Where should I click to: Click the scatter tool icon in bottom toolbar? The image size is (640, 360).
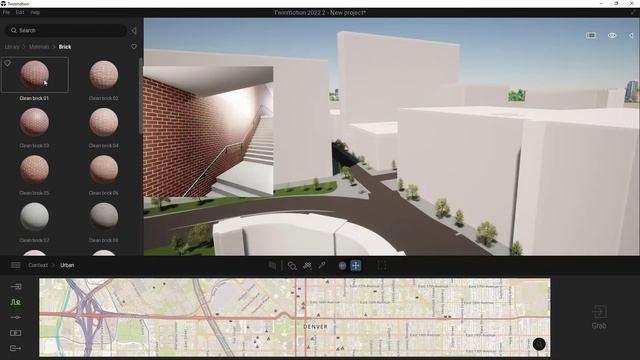click(307, 266)
